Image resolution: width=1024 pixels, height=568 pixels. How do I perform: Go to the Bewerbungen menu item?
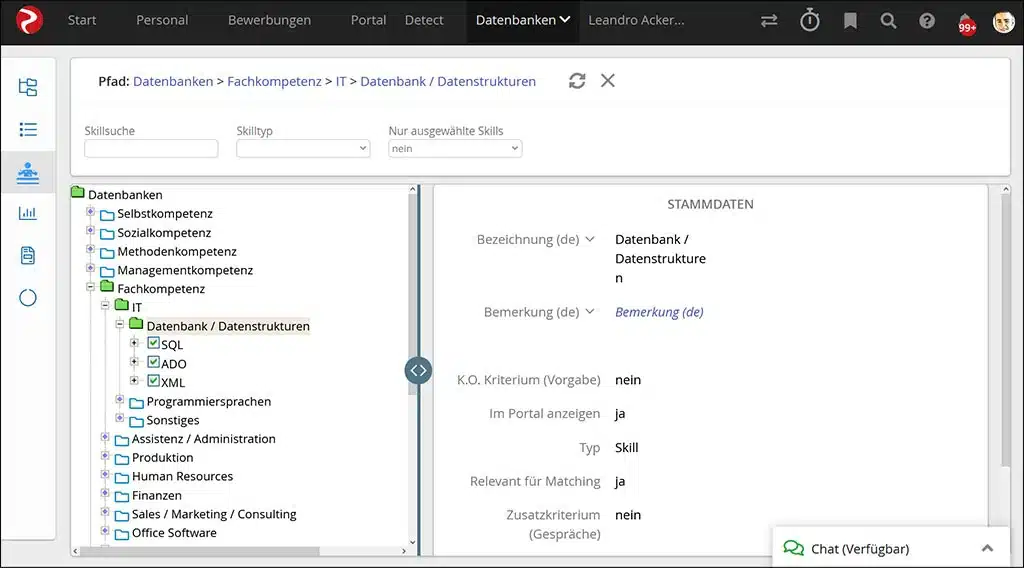269,20
